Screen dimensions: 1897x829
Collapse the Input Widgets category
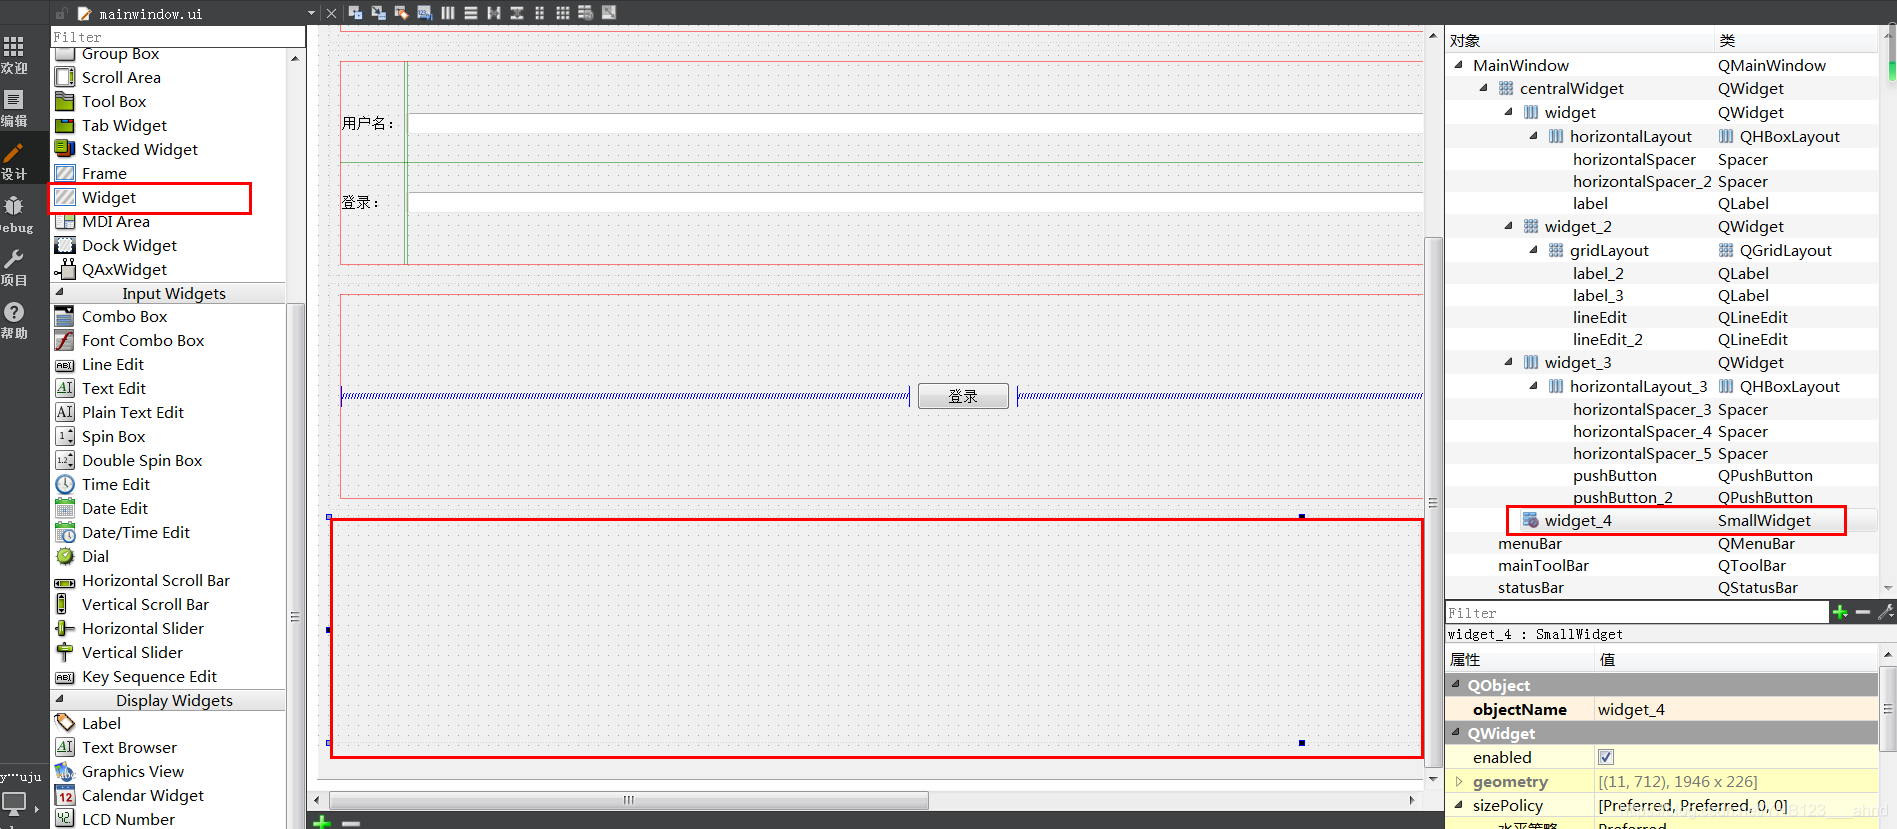[60, 293]
